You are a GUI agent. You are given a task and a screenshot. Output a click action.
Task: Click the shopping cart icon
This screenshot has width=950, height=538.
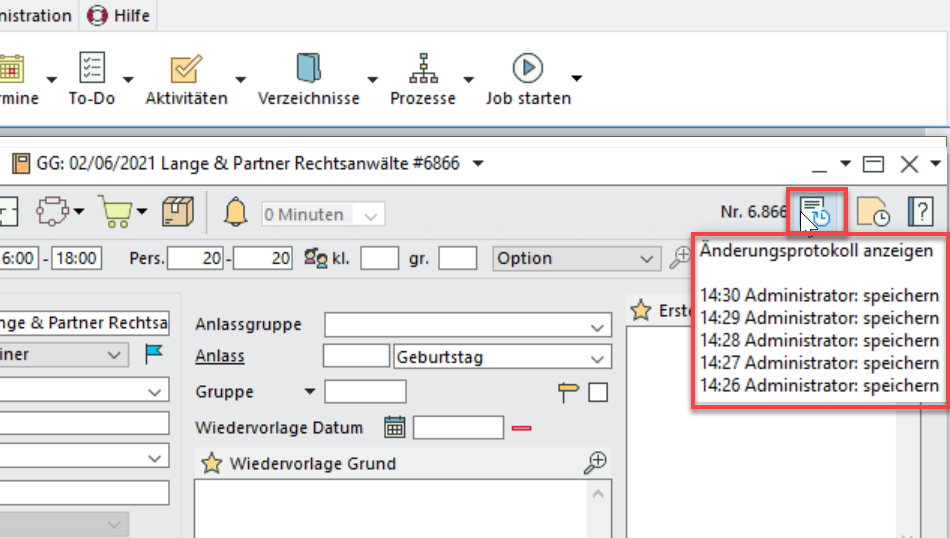(116, 212)
